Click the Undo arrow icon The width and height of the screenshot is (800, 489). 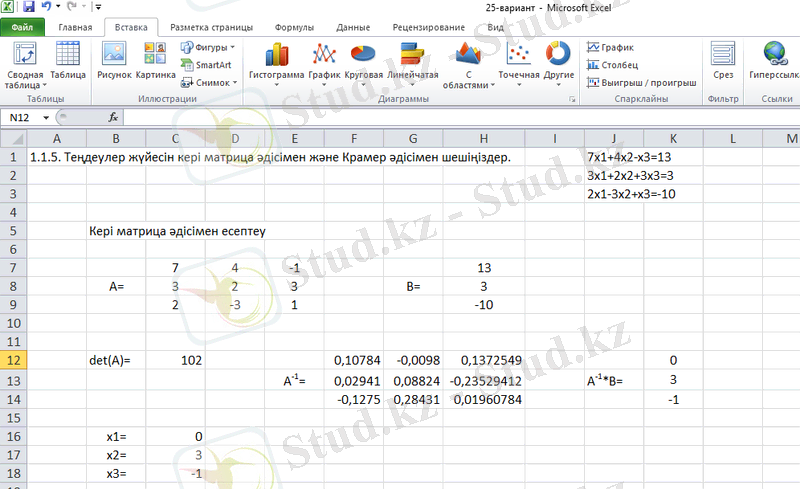46,7
